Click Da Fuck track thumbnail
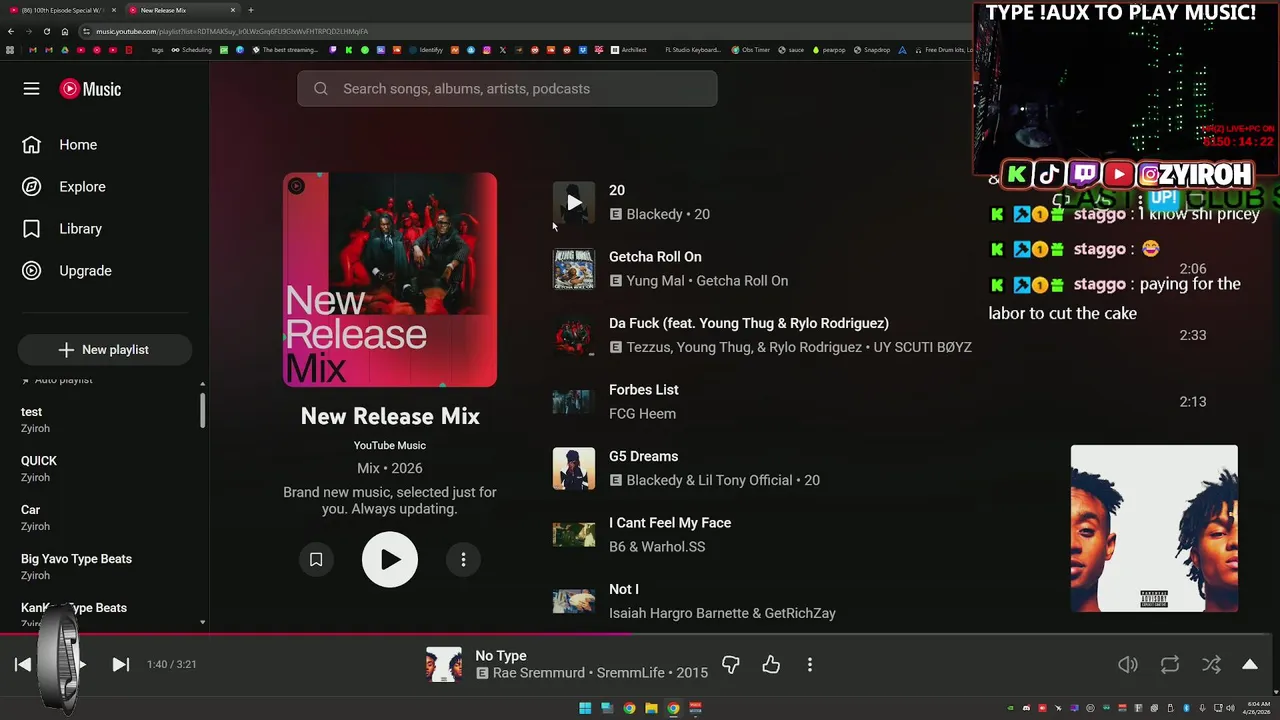The height and width of the screenshot is (720, 1280). point(574,335)
